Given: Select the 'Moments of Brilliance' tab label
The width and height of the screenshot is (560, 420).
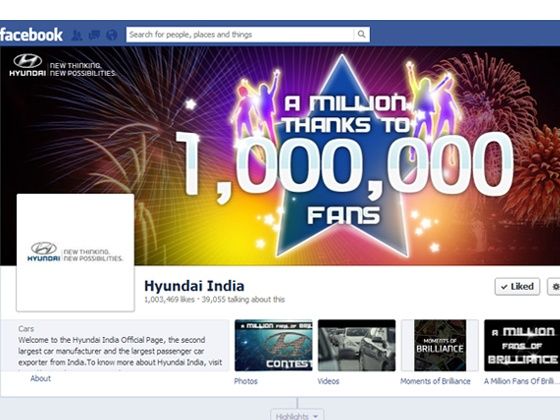Looking at the screenshot, I should point(435,381).
